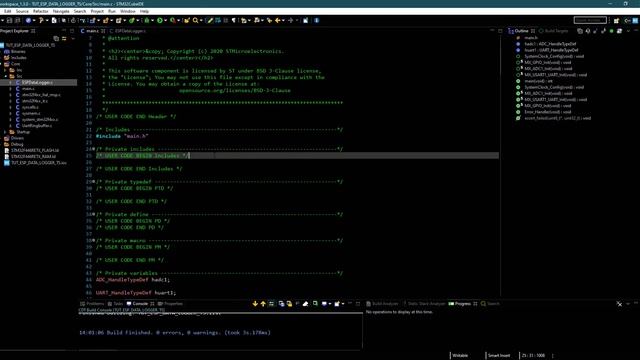
Task: Open the Source menu
Action: (22, 11)
